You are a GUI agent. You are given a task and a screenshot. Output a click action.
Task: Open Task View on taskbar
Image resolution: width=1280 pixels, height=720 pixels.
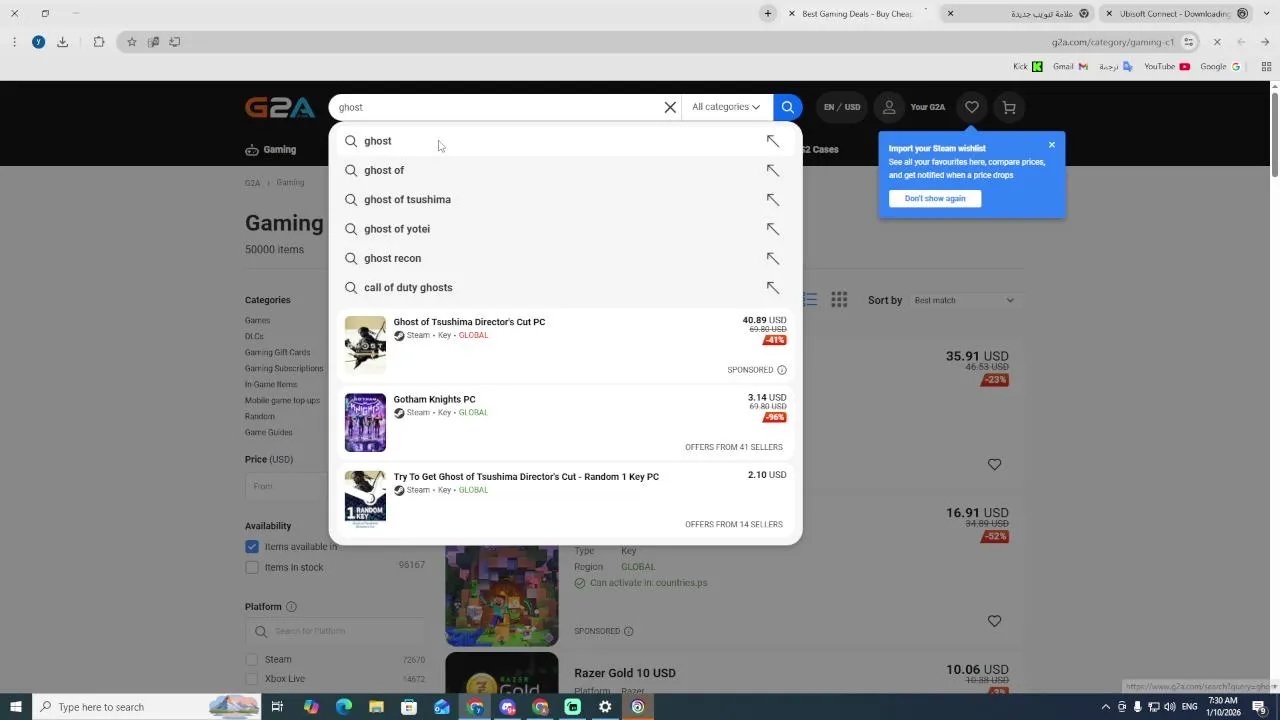pos(277,707)
